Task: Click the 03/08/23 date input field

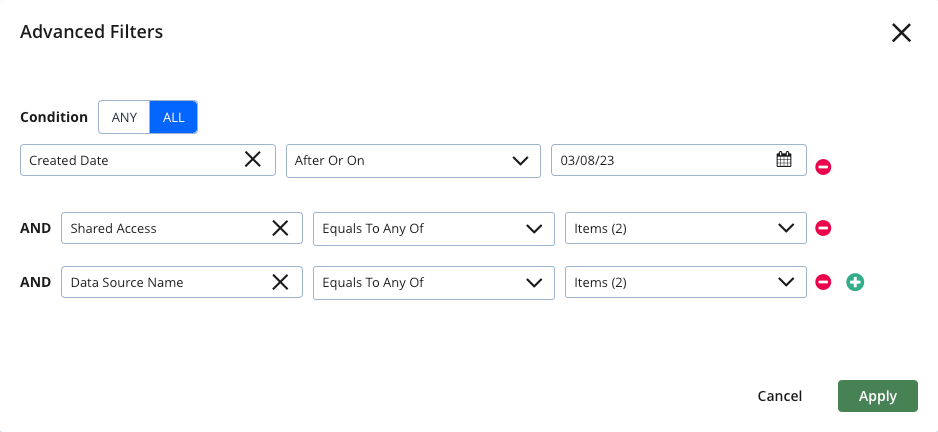Action: pos(678,160)
